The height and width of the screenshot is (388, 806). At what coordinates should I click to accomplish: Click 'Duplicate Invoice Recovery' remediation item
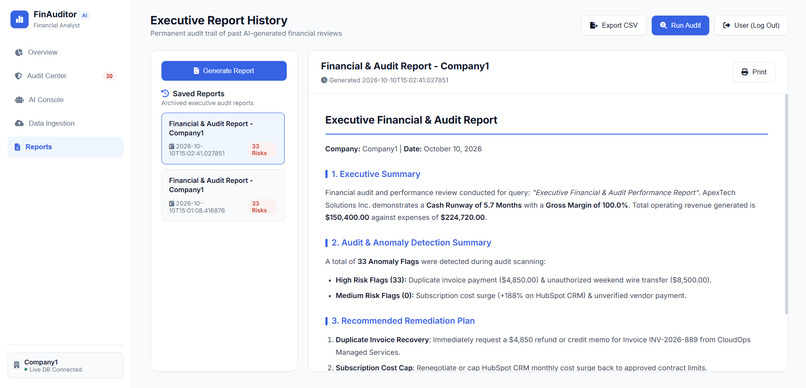coord(383,340)
